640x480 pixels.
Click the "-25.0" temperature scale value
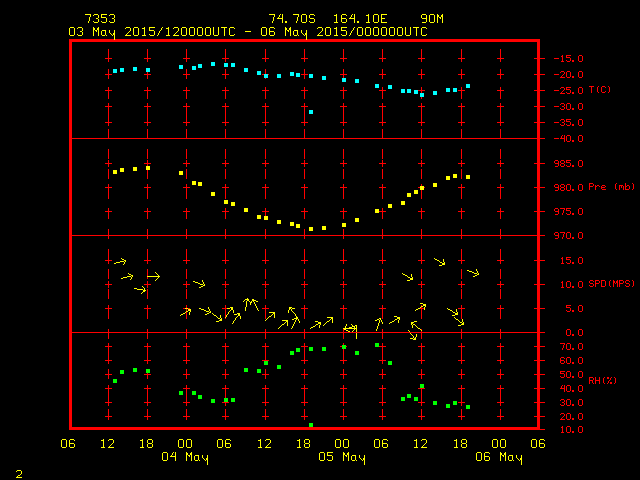coord(569,91)
